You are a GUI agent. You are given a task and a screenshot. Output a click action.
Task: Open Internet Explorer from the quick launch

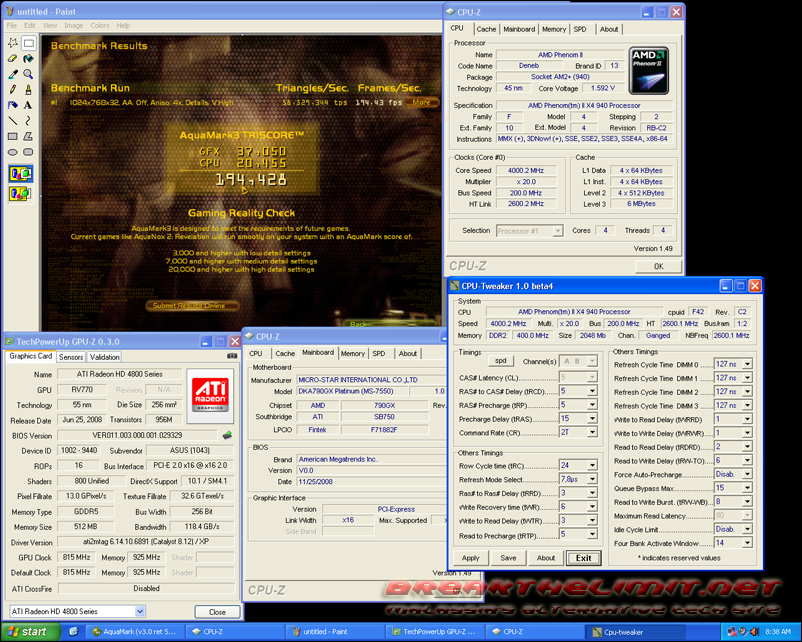click(74, 632)
